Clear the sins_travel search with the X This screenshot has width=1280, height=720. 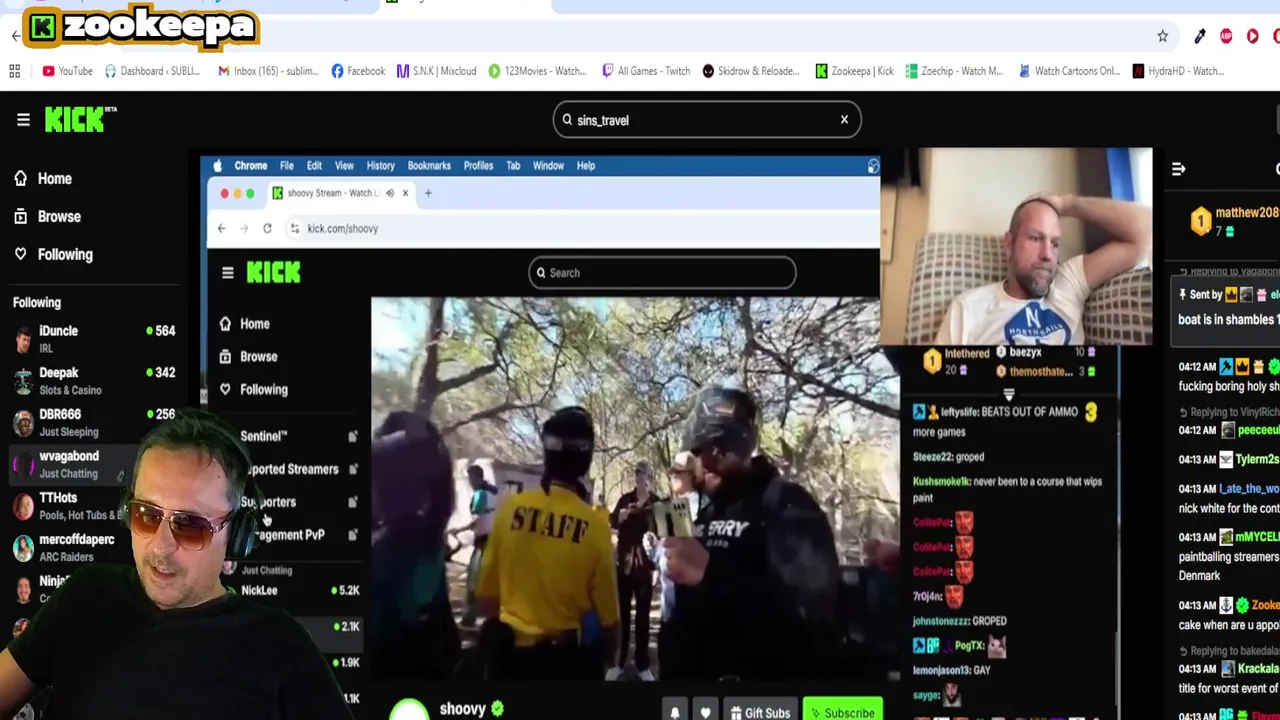pos(844,120)
